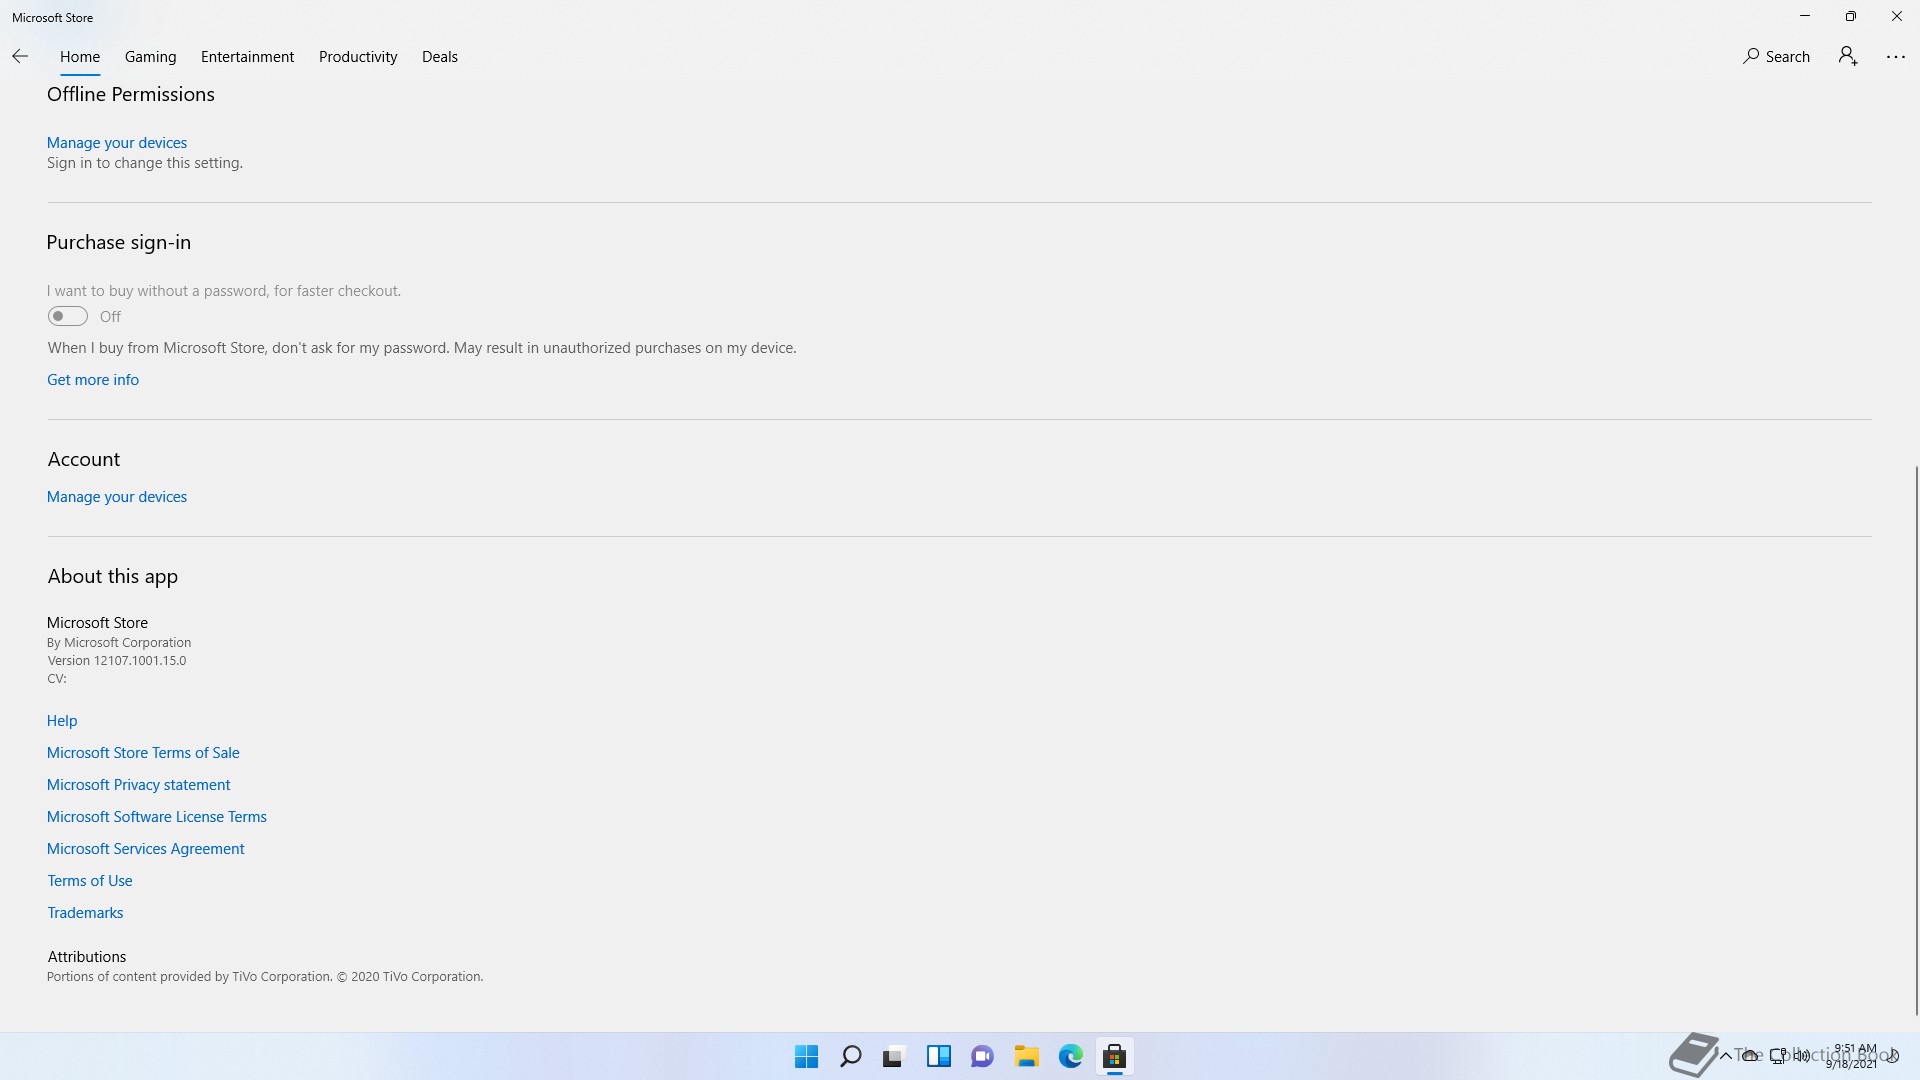Click the Account section heading
The image size is (1920, 1080).
click(84, 460)
